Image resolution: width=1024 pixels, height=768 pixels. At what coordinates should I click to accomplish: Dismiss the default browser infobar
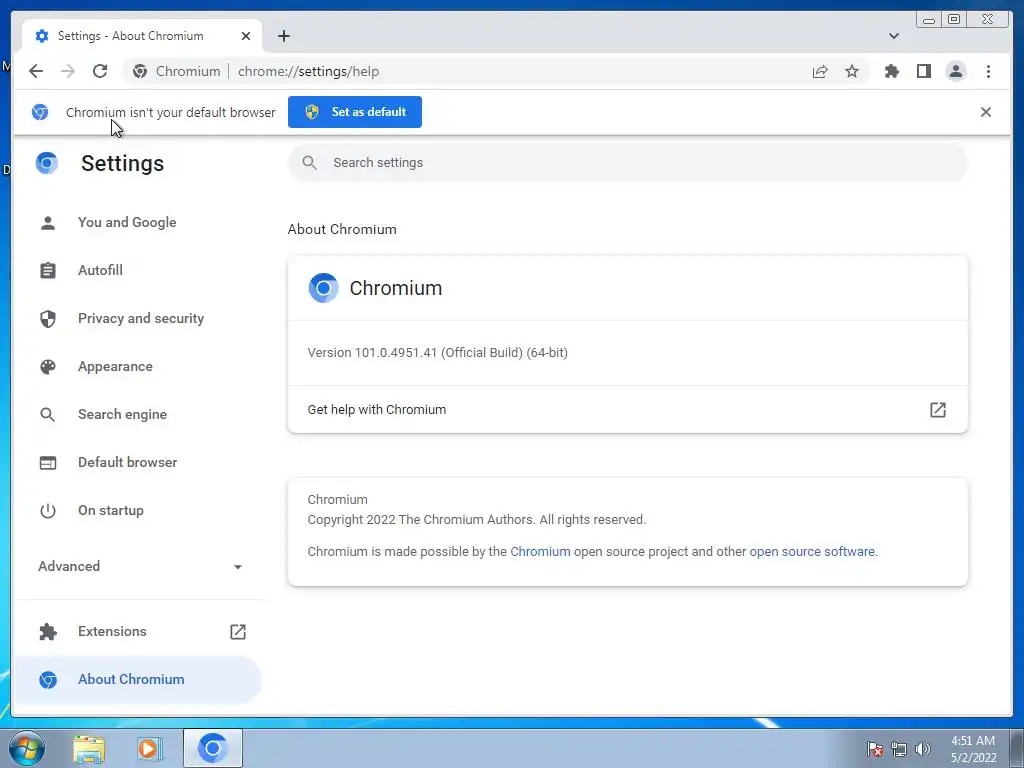coord(985,112)
